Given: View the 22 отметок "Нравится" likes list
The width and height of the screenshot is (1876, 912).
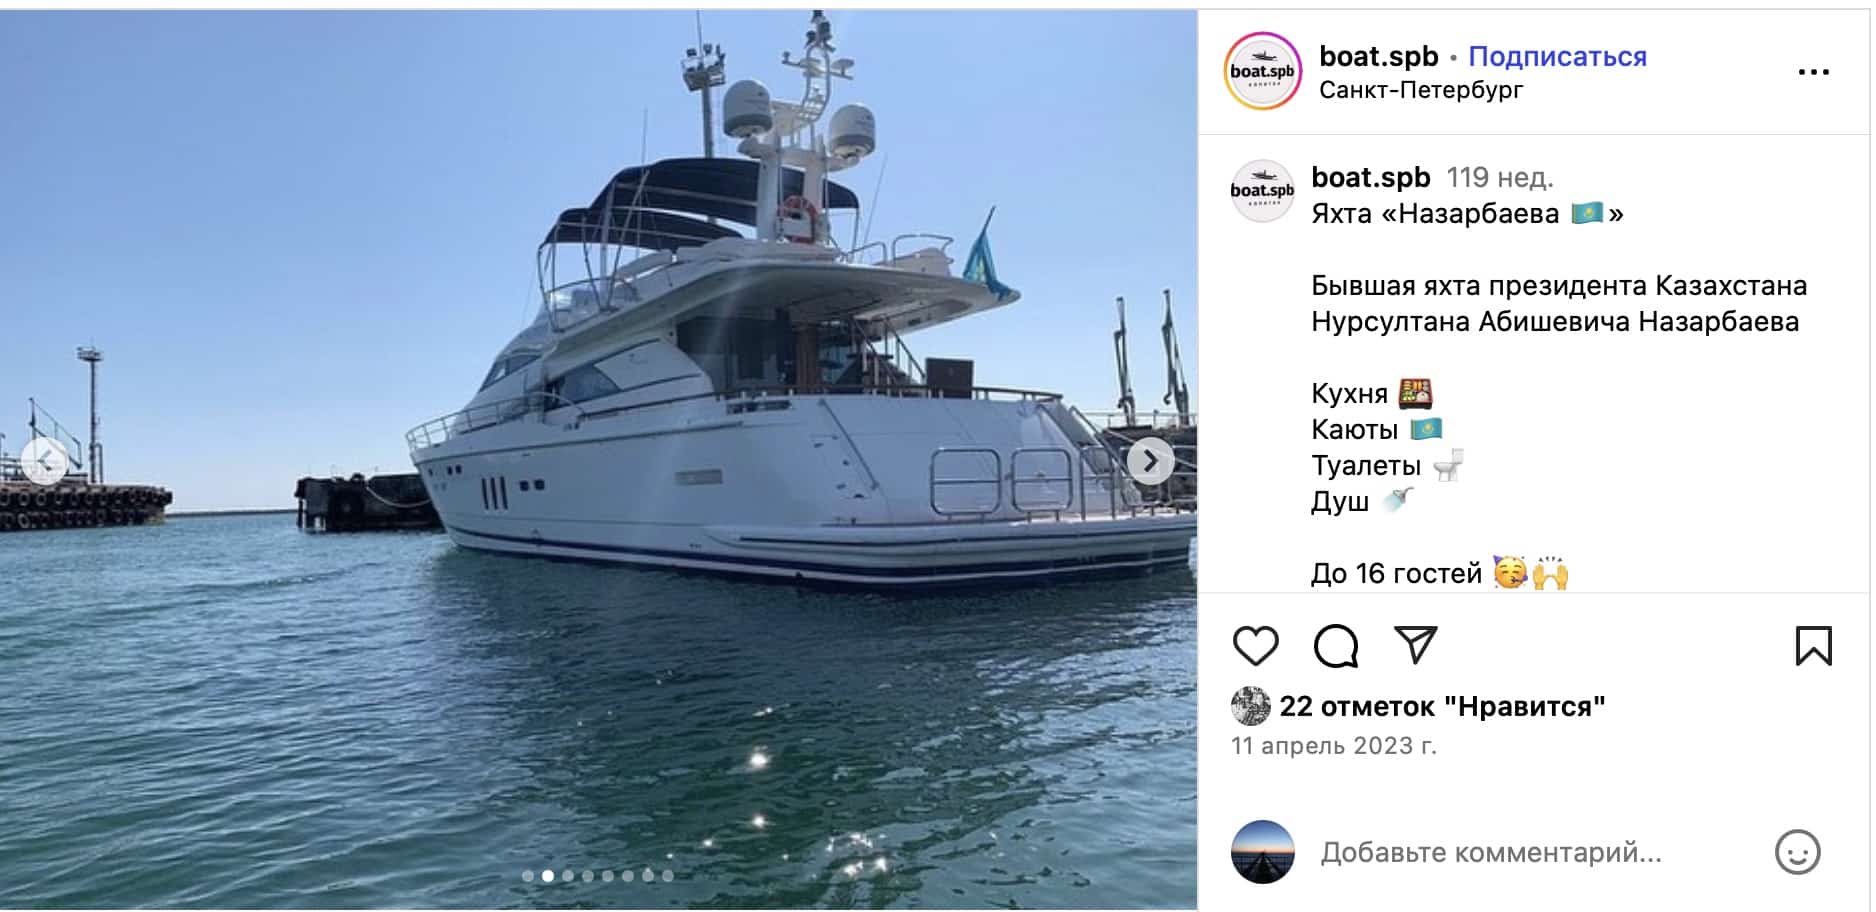Looking at the screenshot, I should [1441, 707].
